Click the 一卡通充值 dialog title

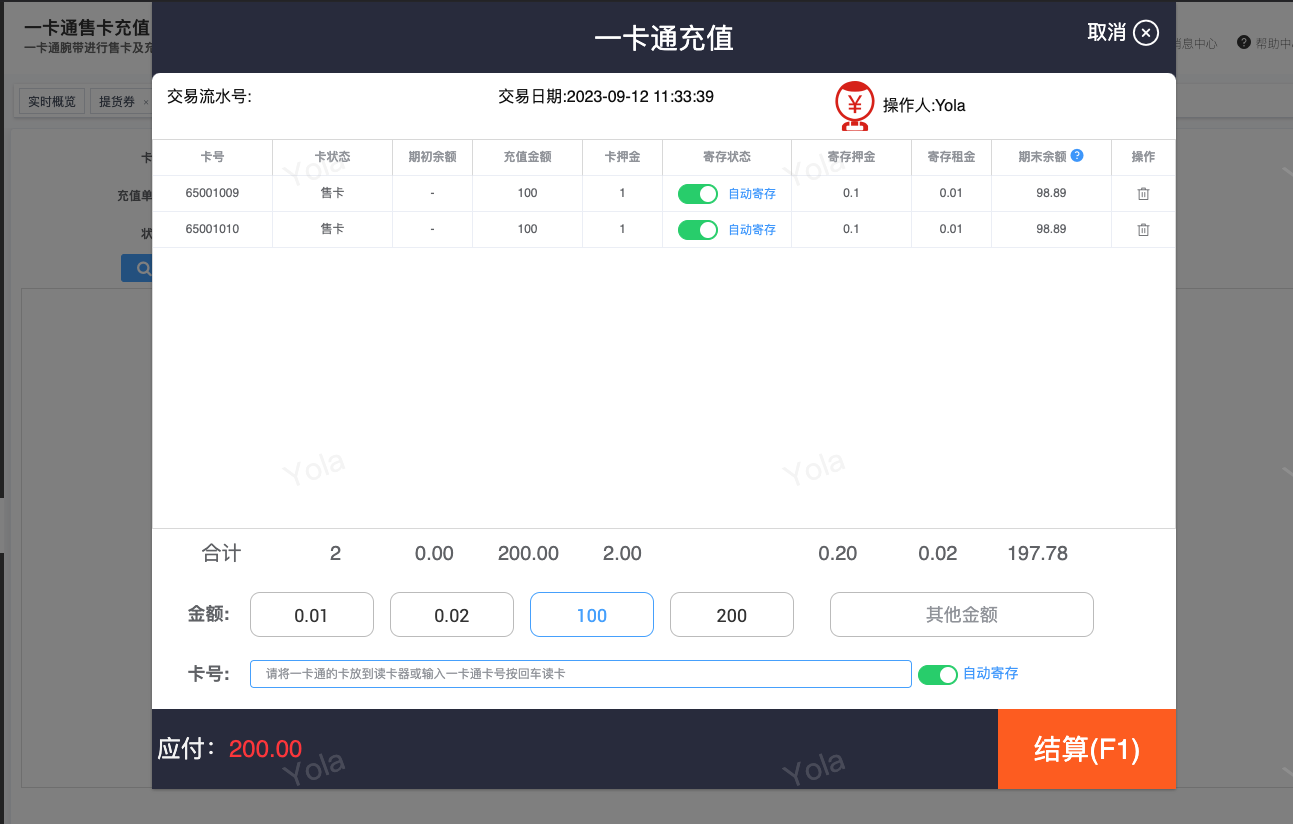[664, 38]
